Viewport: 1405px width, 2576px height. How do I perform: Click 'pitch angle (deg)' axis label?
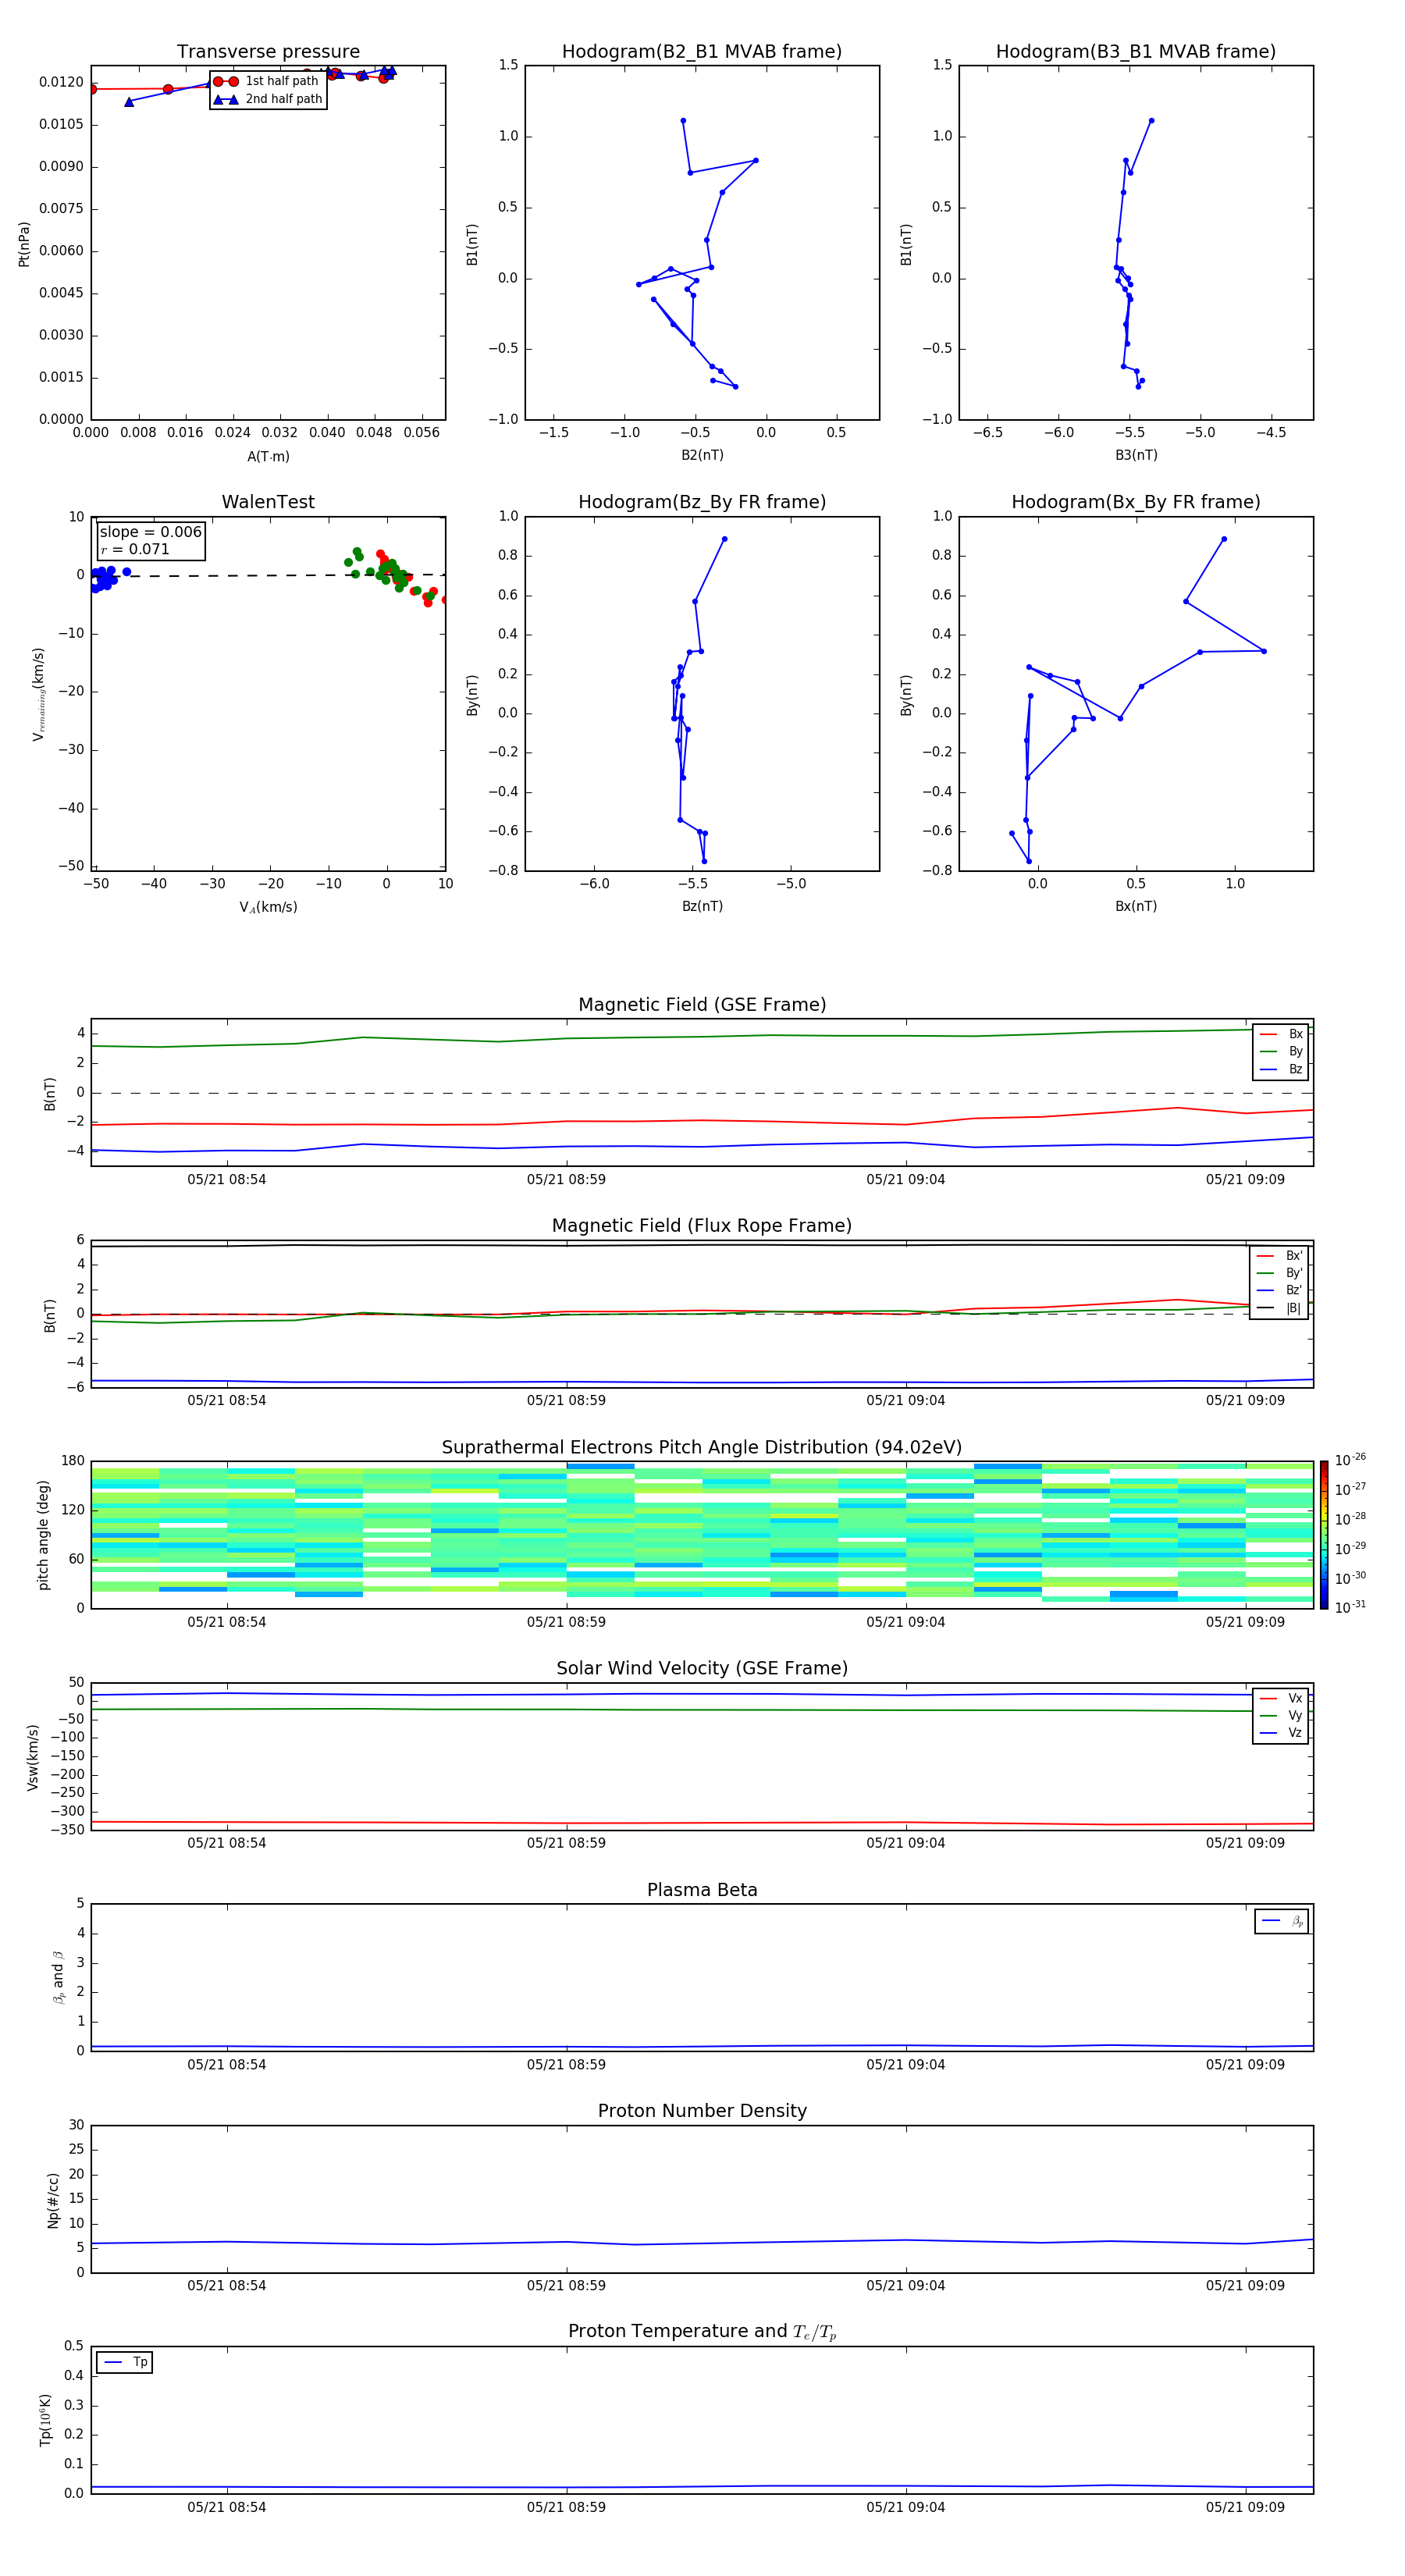click(43, 1535)
